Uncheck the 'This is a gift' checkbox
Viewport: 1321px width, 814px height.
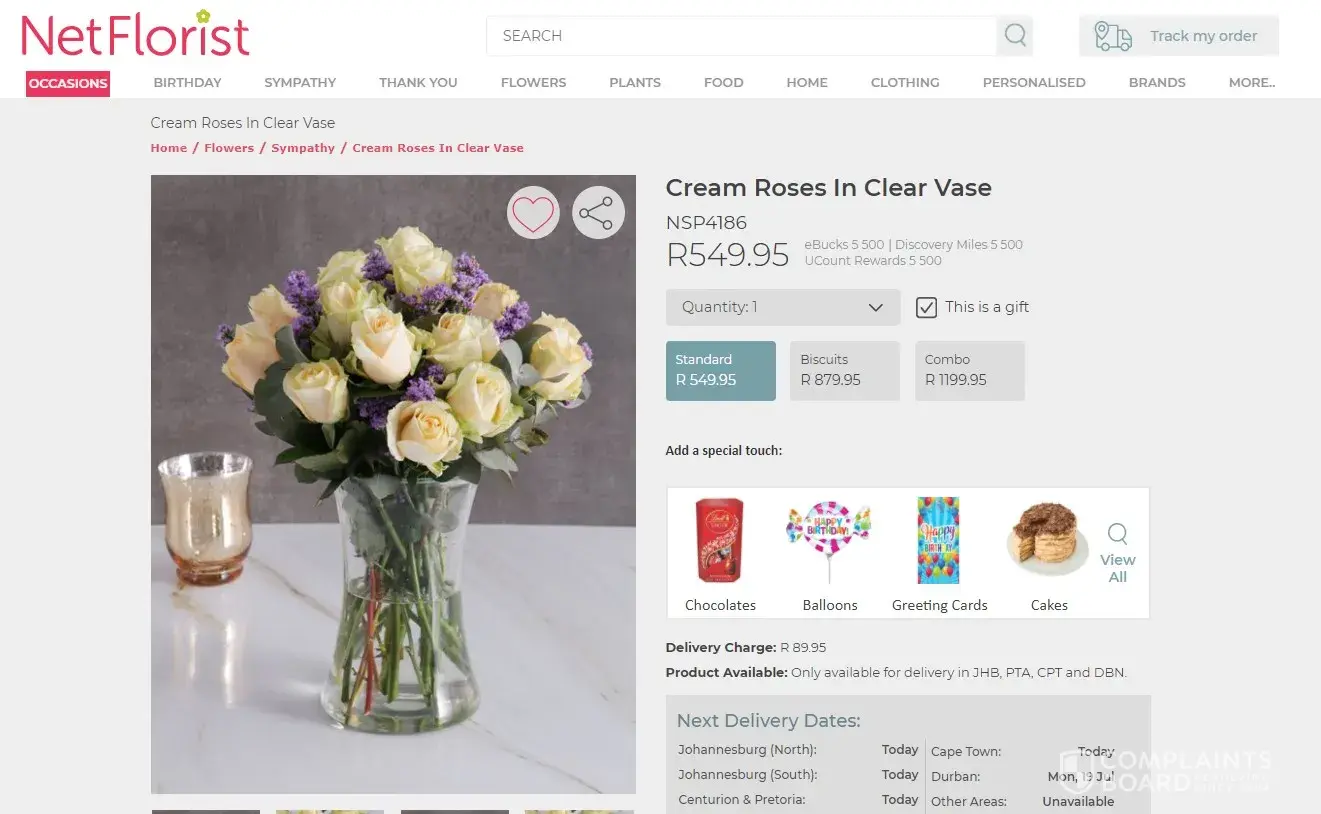926,307
